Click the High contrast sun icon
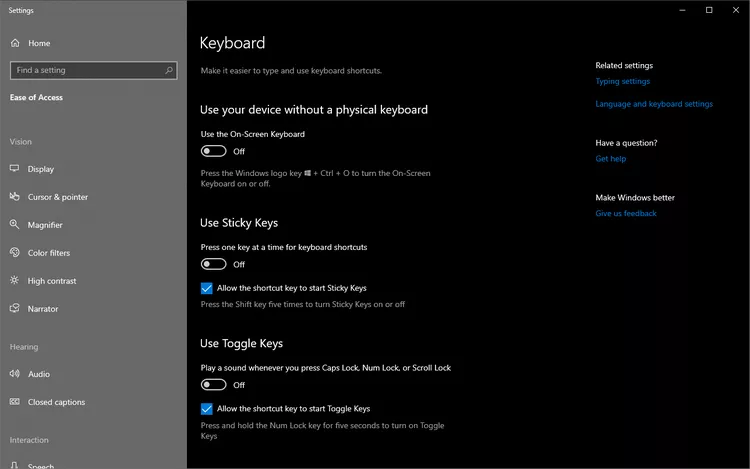Screen dimensions: 750x469 click(15, 280)
